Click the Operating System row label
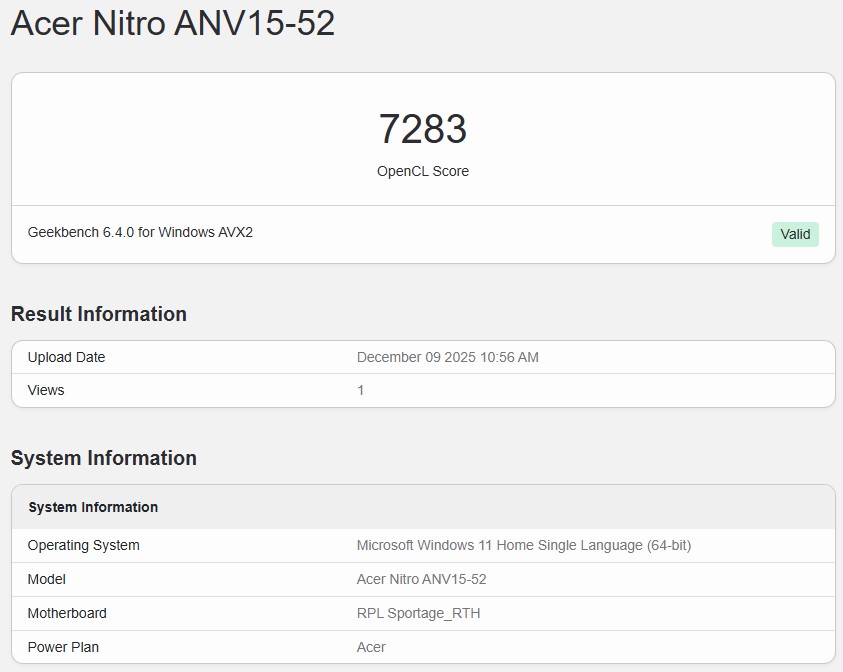The width and height of the screenshot is (843, 672). (x=84, y=545)
